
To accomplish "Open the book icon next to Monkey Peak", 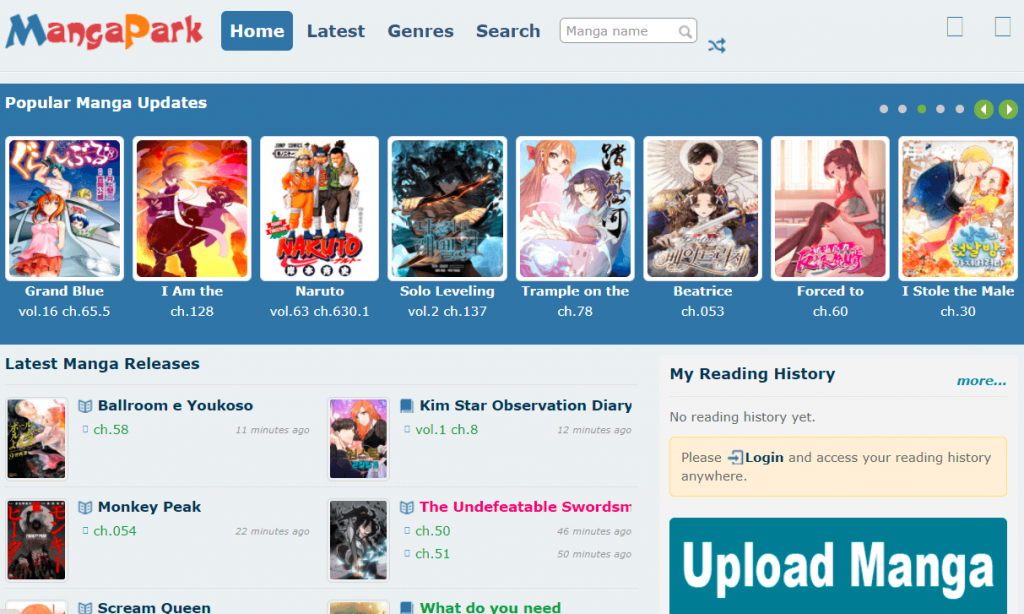I will click(x=87, y=507).
